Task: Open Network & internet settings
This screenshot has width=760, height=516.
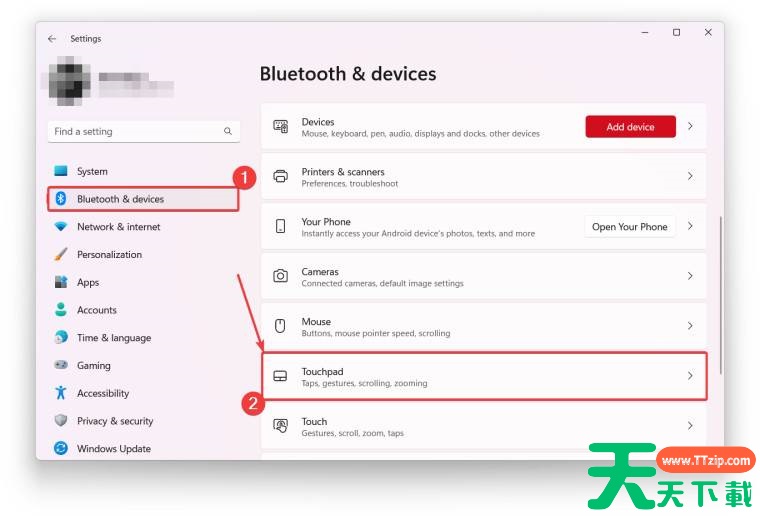Action: 143,226
